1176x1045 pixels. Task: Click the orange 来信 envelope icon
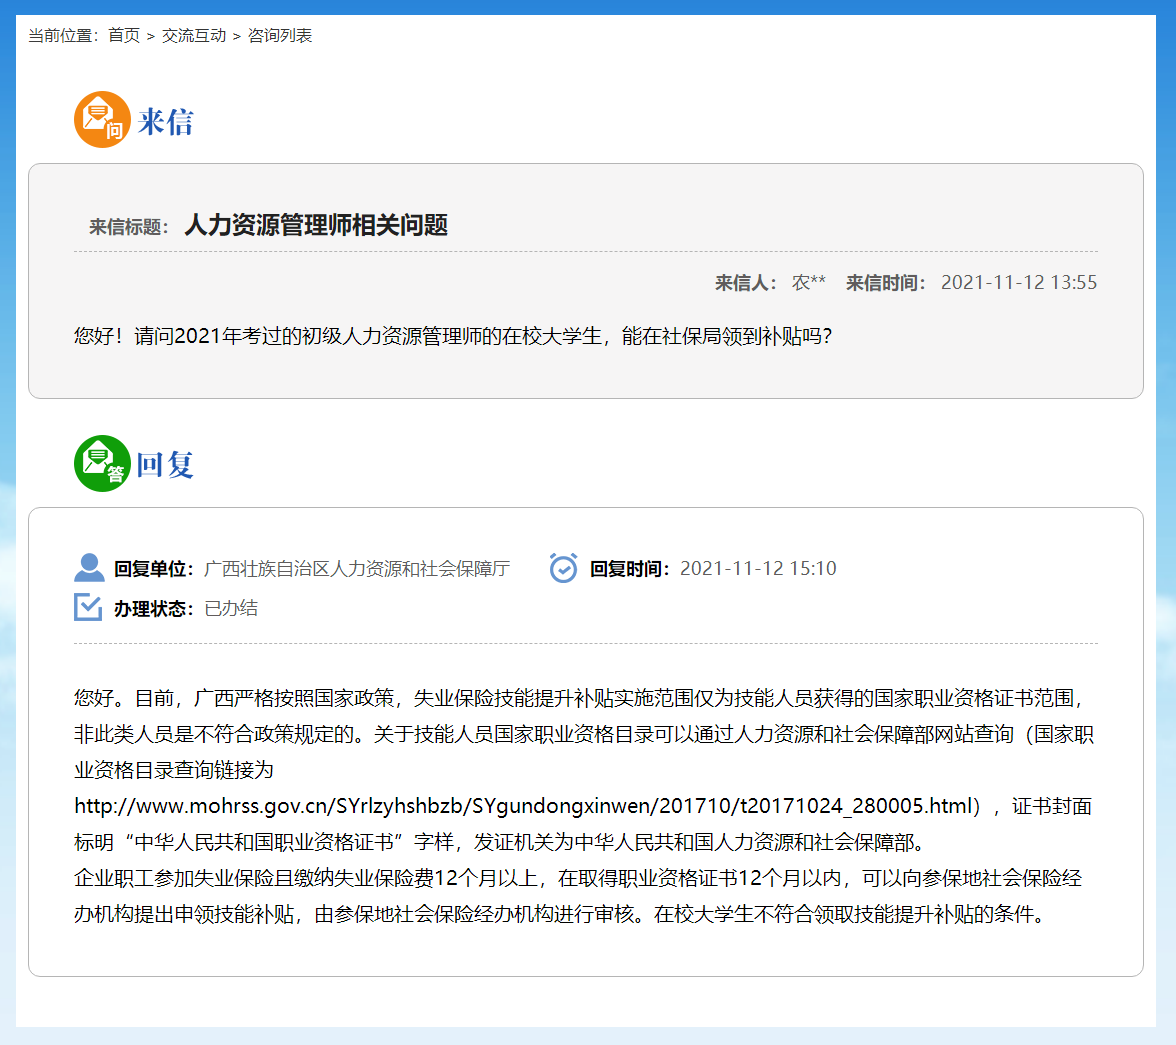click(x=101, y=118)
